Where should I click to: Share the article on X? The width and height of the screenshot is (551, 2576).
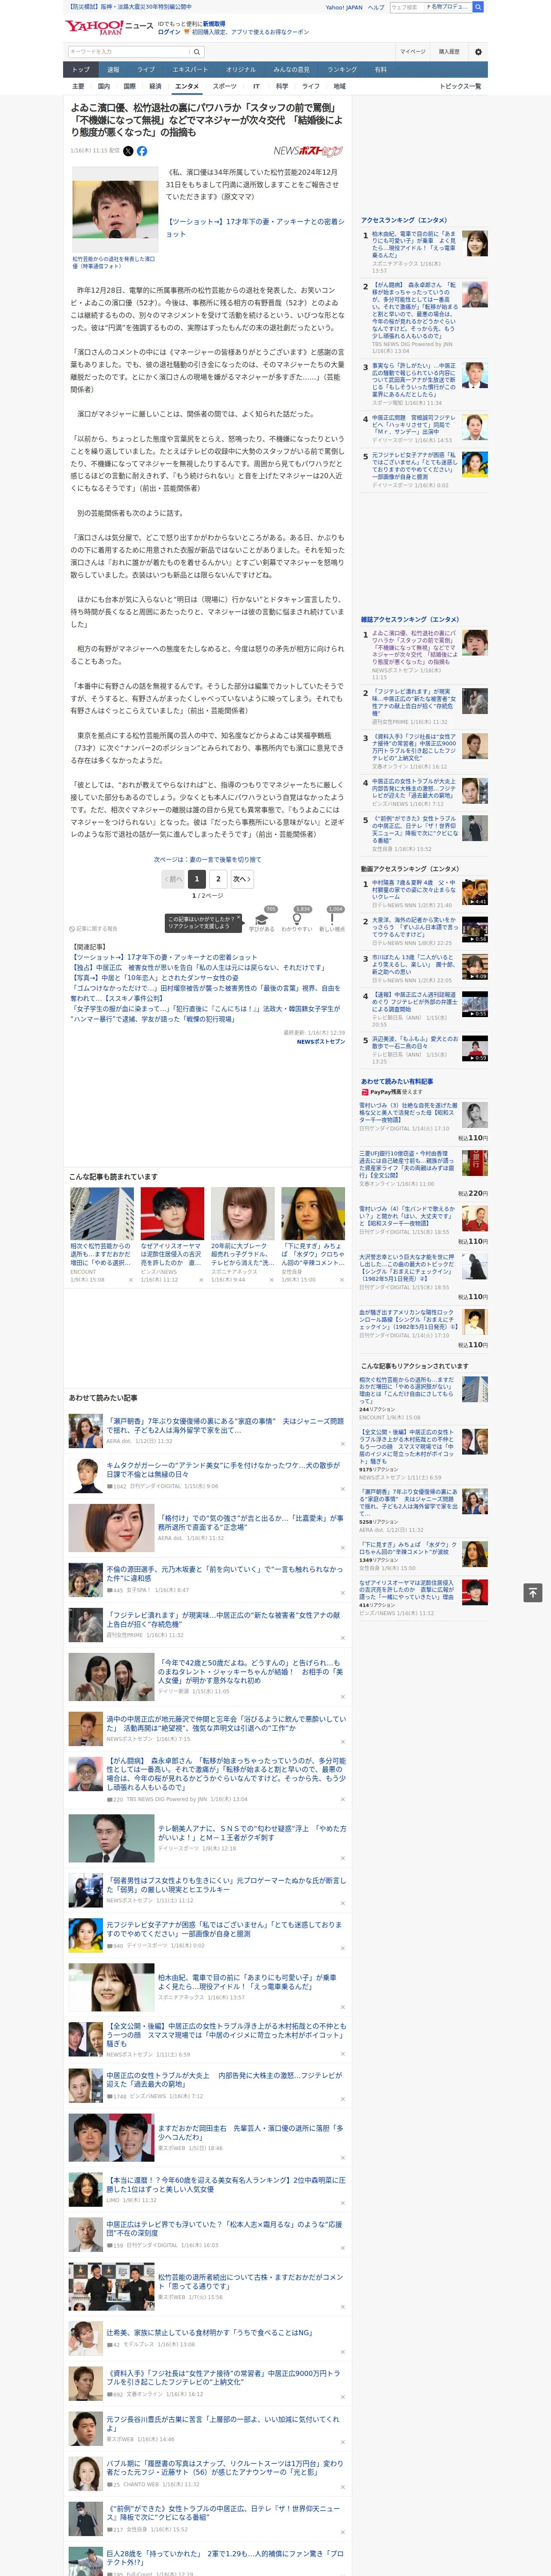[x=128, y=151]
